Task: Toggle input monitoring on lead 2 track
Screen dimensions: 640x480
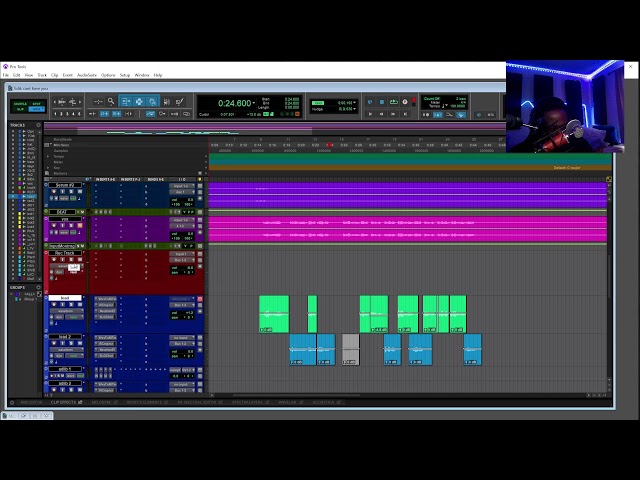Action: coord(62,343)
